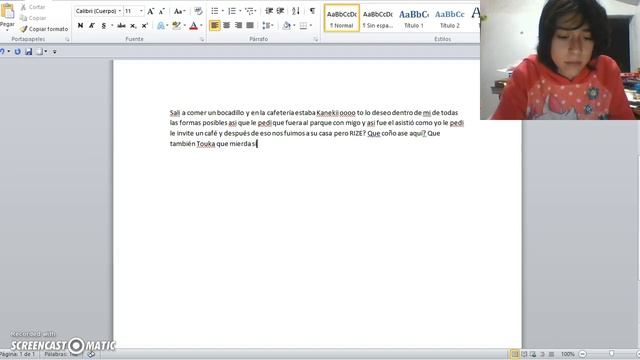Select web layout view icon
The height and width of the screenshot is (360, 640).
[x=533, y=354]
